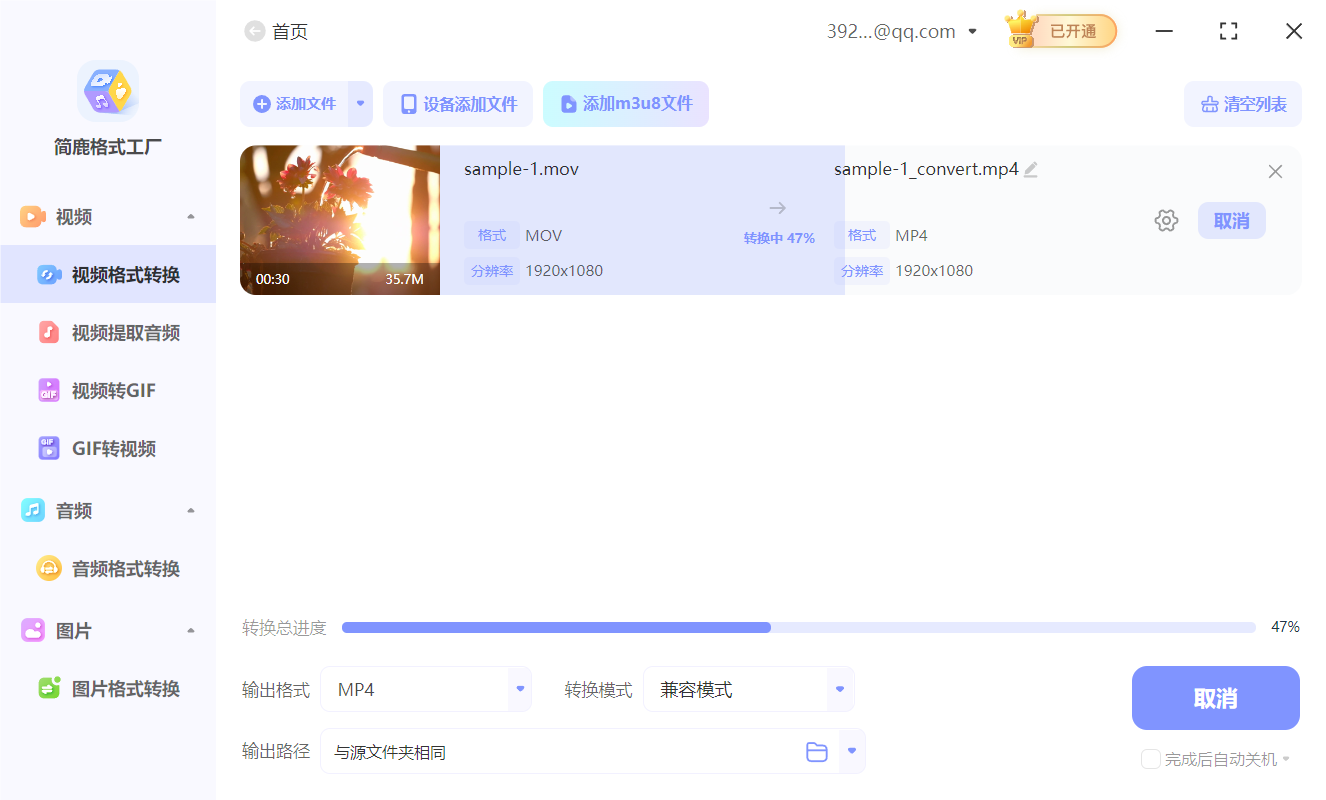The height and width of the screenshot is (800, 1326).
Task: Click the 清空列表 button
Action: coord(1243,104)
